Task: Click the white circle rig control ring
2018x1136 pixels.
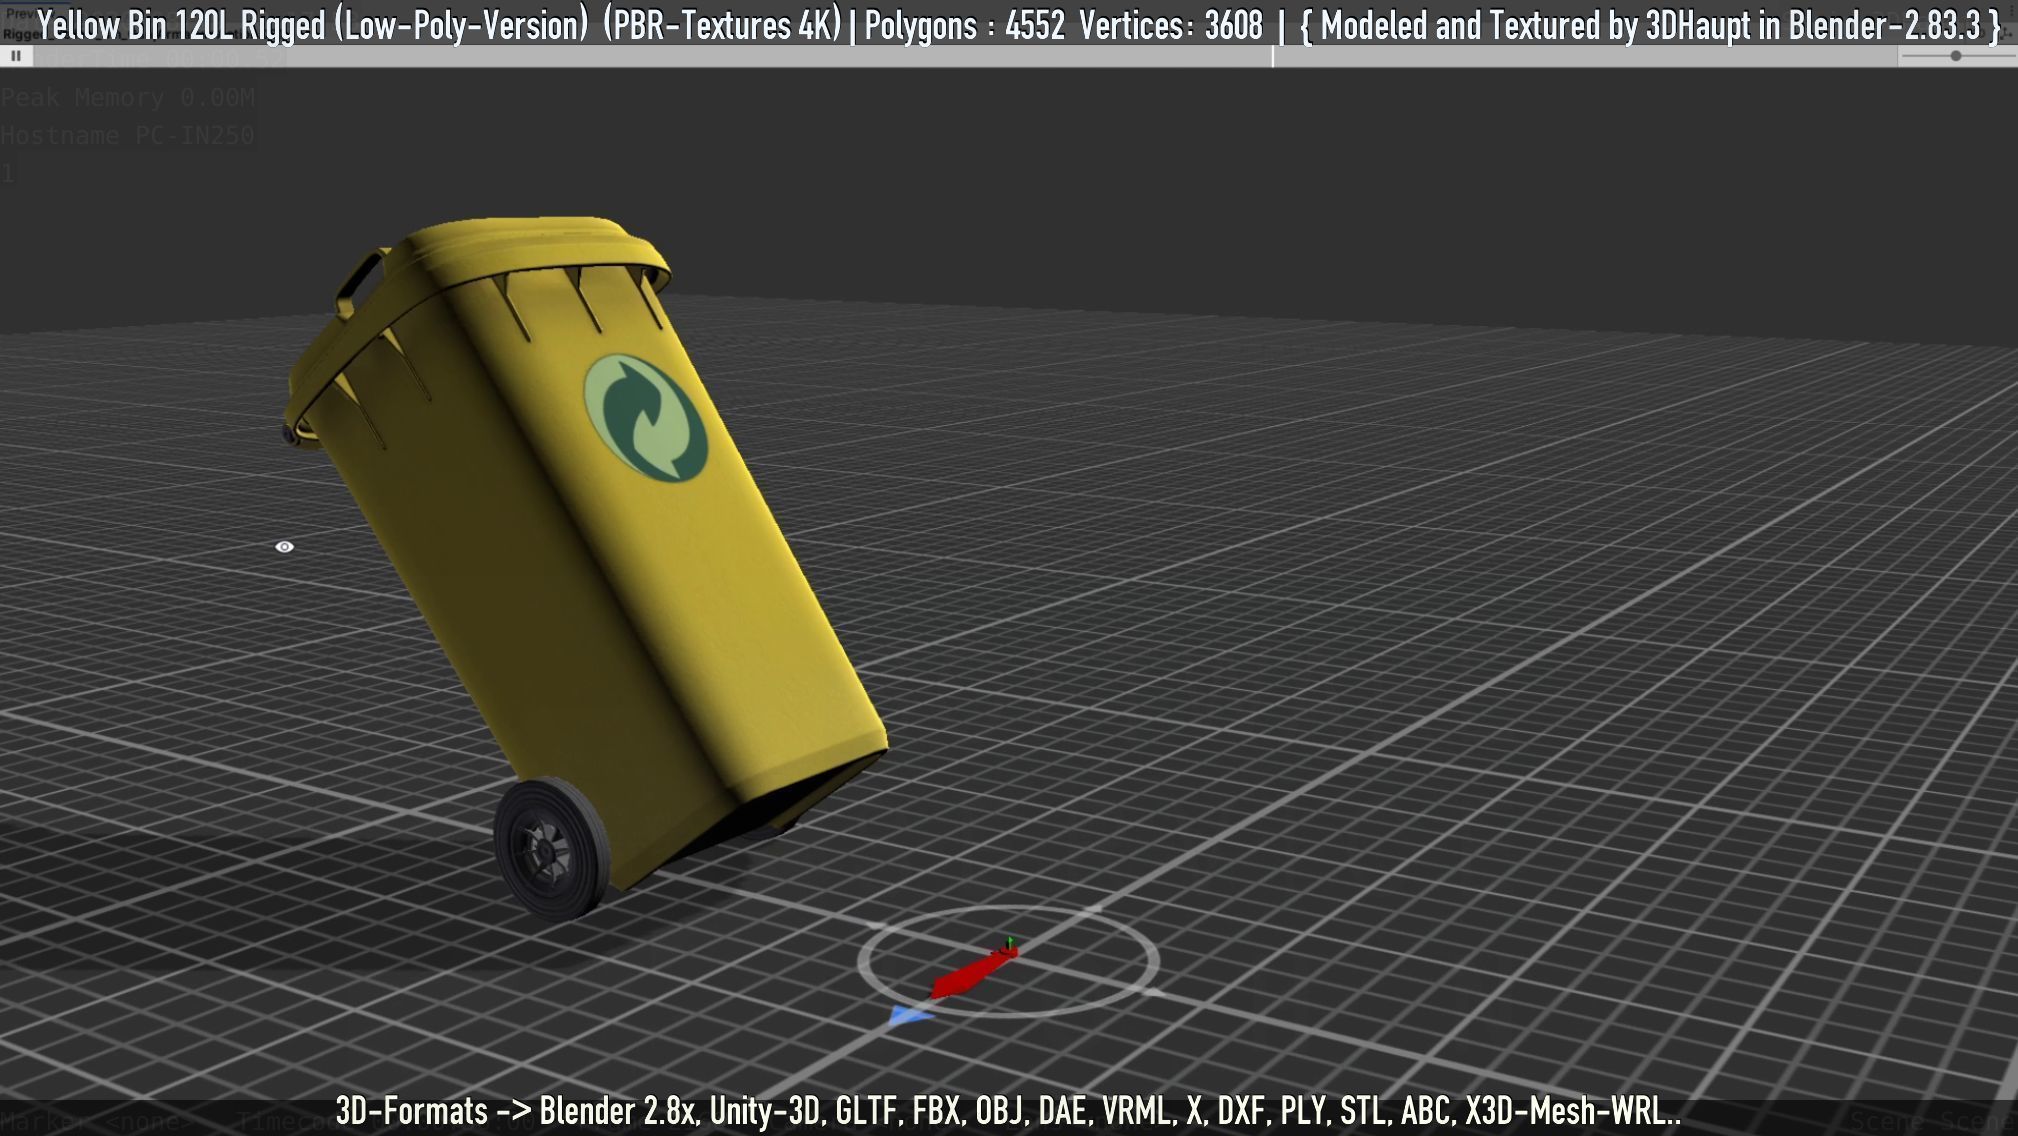Action: 1008,961
